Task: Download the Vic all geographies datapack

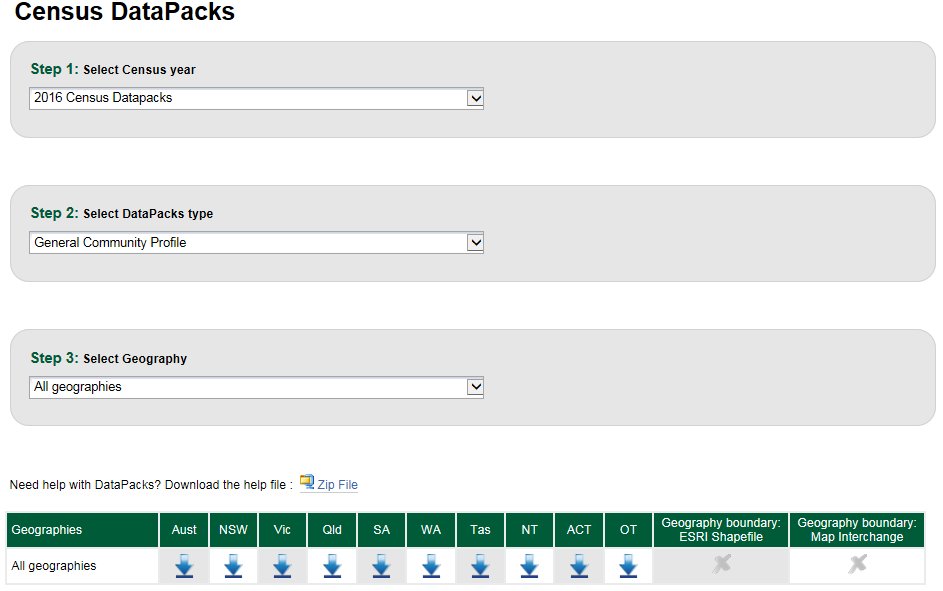Action: tap(282, 567)
